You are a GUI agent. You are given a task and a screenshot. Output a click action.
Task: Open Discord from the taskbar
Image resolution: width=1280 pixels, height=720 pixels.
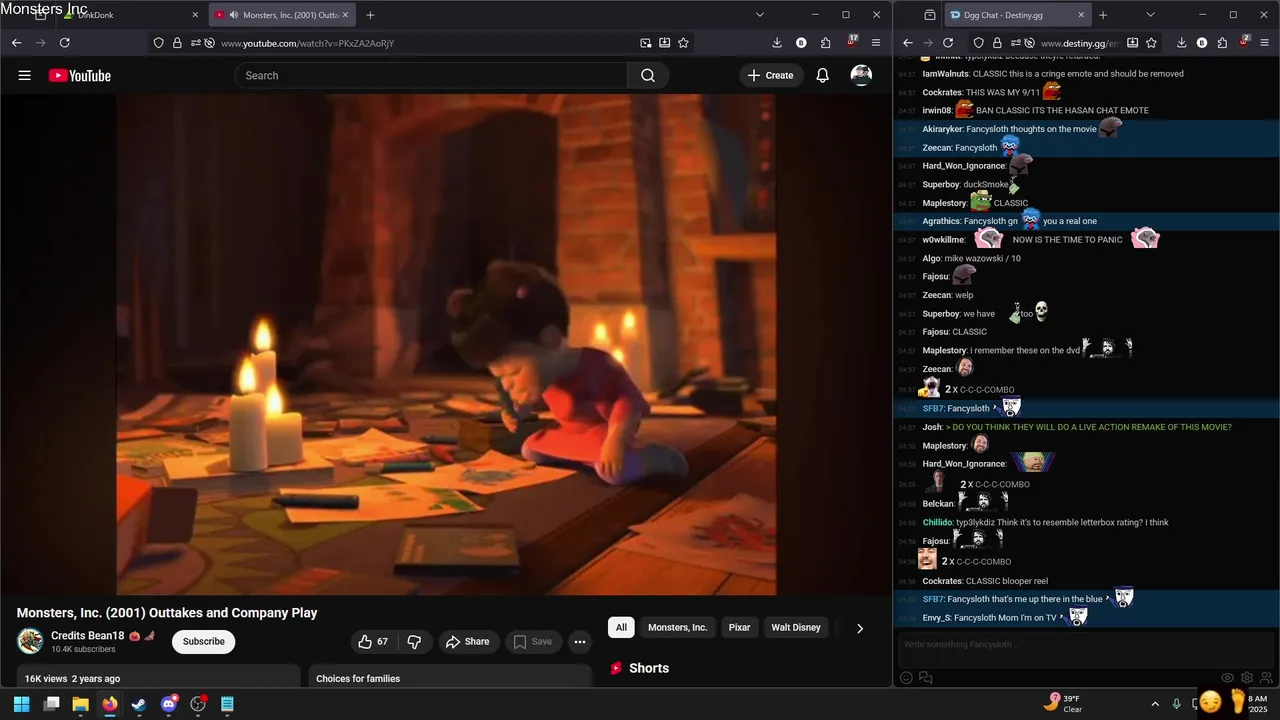point(168,704)
